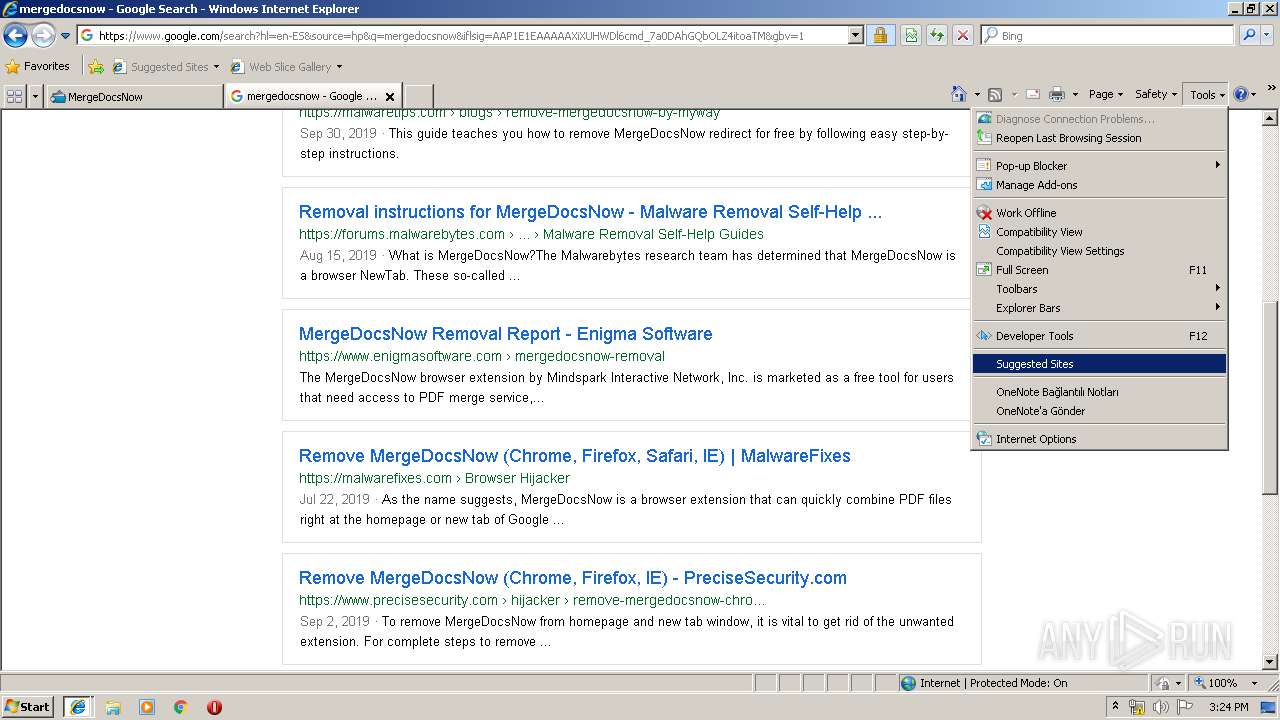Click the vertical scrollbar thumb
The width and height of the screenshot is (1280, 720).
point(1270,396)
